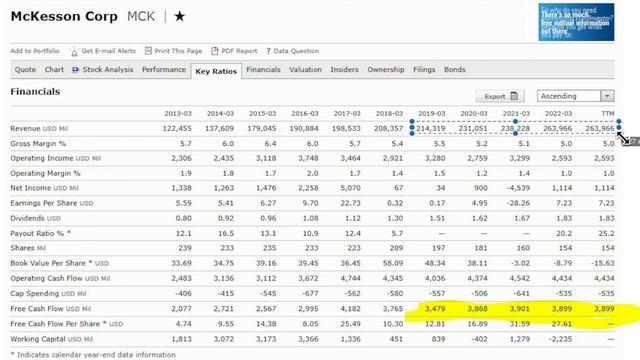Click the 2013-03 revenue value 122,455

[x=177, y=129]
